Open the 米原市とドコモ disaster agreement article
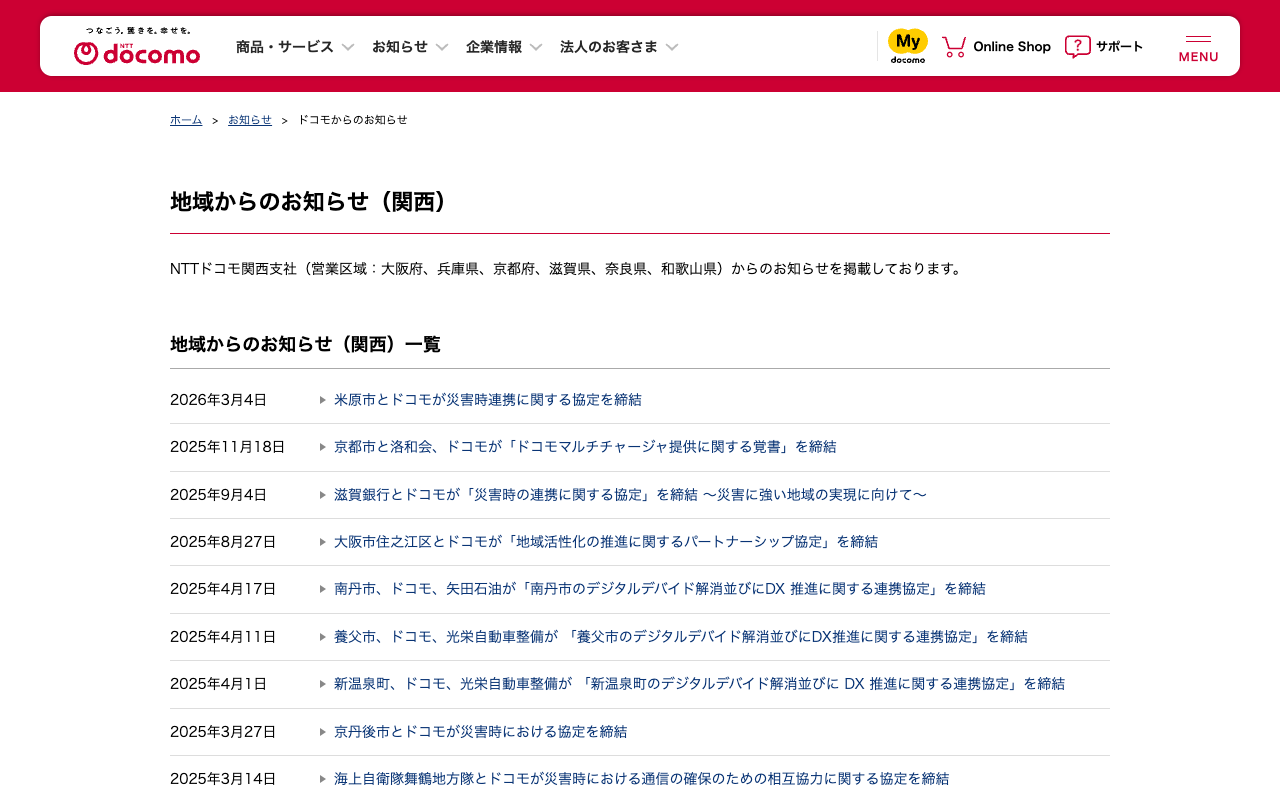Viewport: 1280px width, 800px height. pyautogui.click(x=488, y=400)
